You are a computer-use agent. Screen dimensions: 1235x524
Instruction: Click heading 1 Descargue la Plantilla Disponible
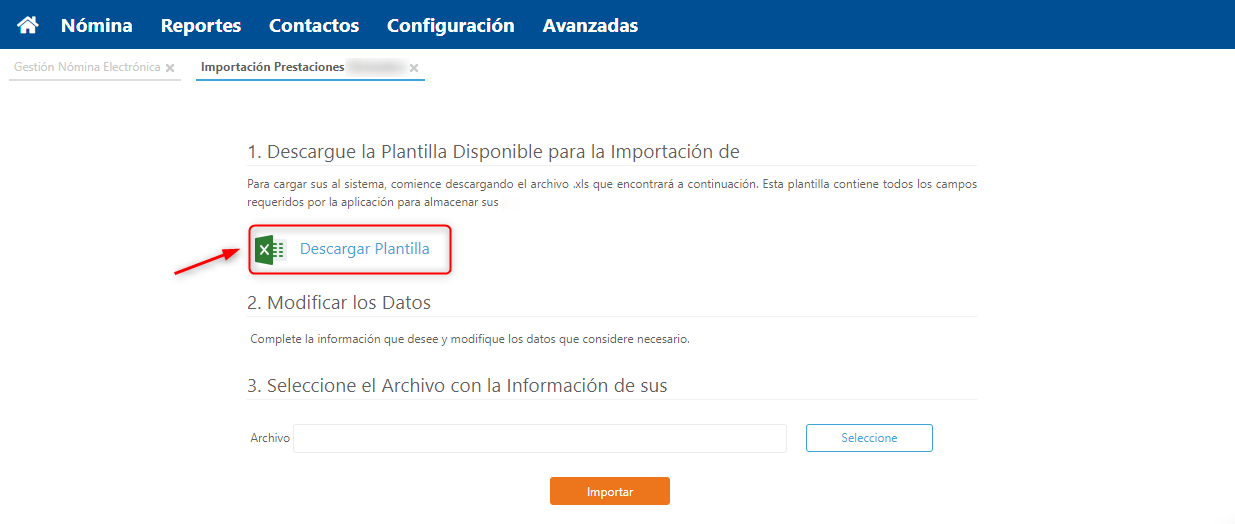[x=493, y=151]
